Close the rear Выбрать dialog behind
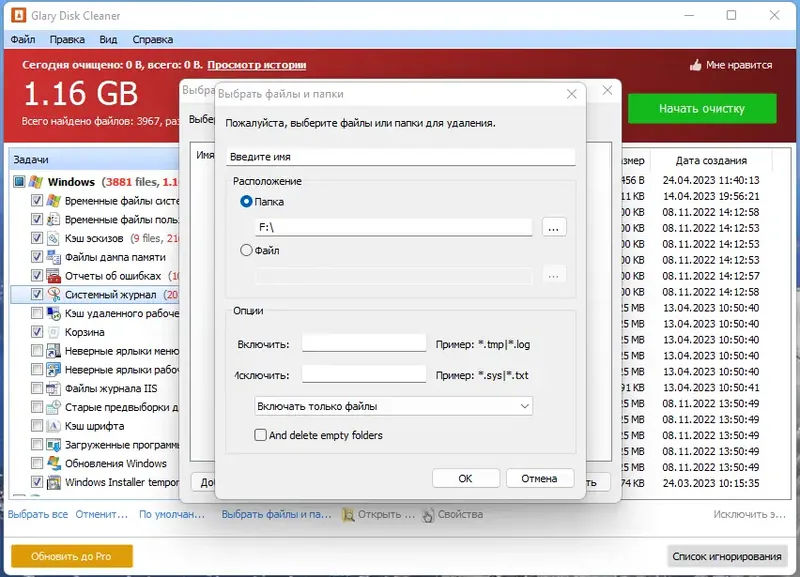Viewport: 800px width, 577px height. coord(607,90)
